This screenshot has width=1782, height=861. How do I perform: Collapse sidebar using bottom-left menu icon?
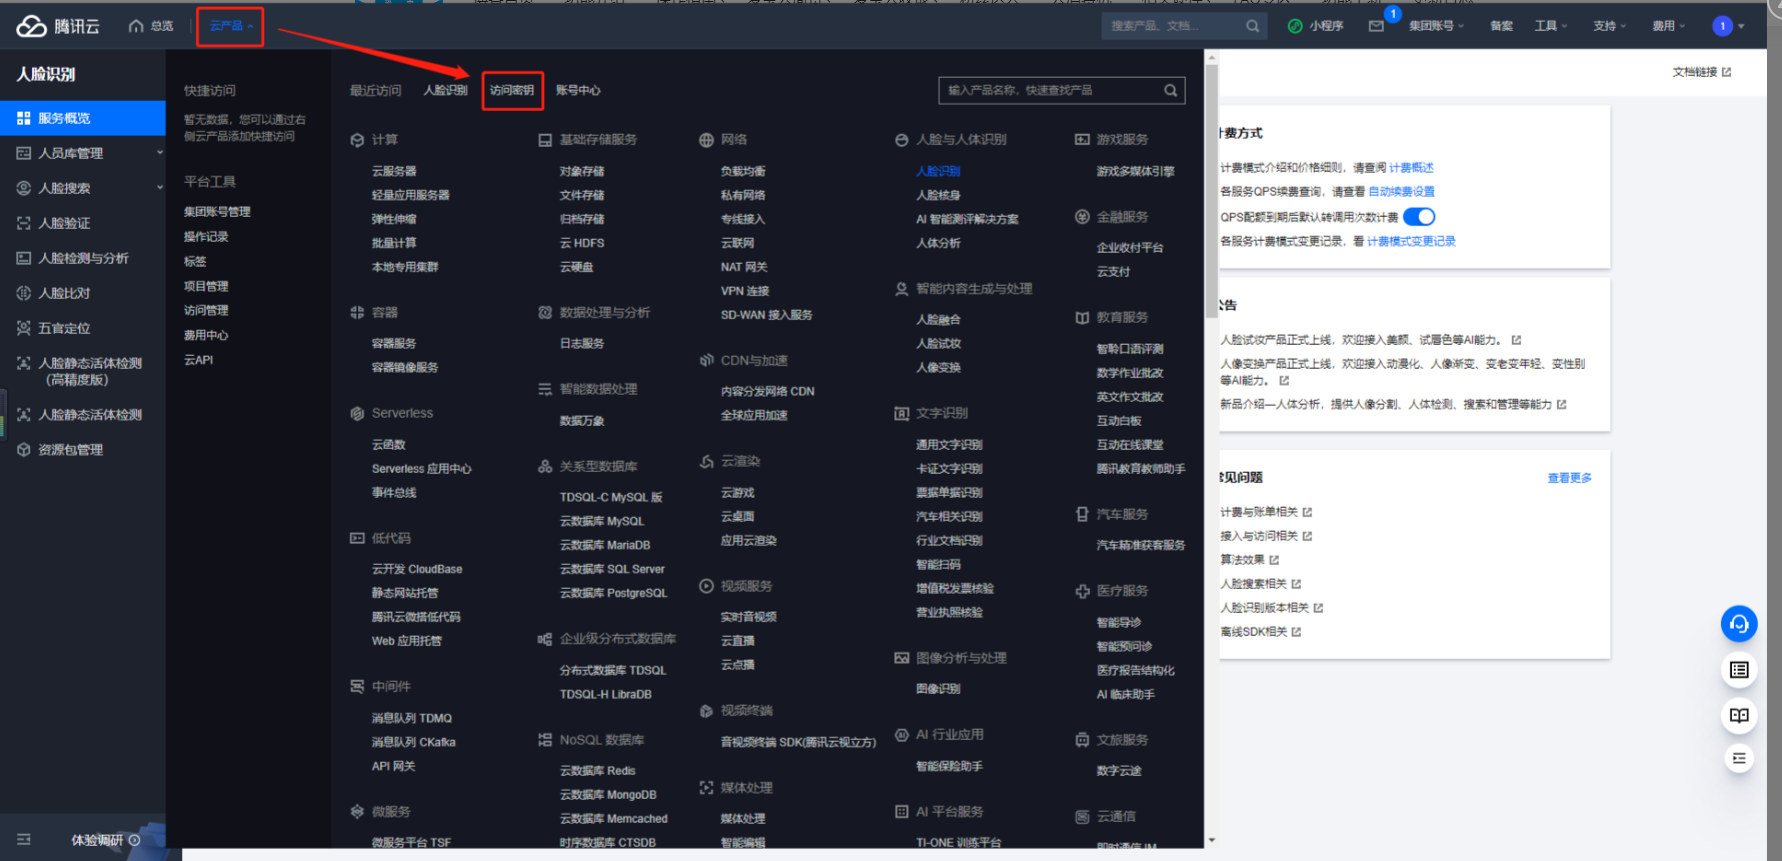tap(24, 840)
